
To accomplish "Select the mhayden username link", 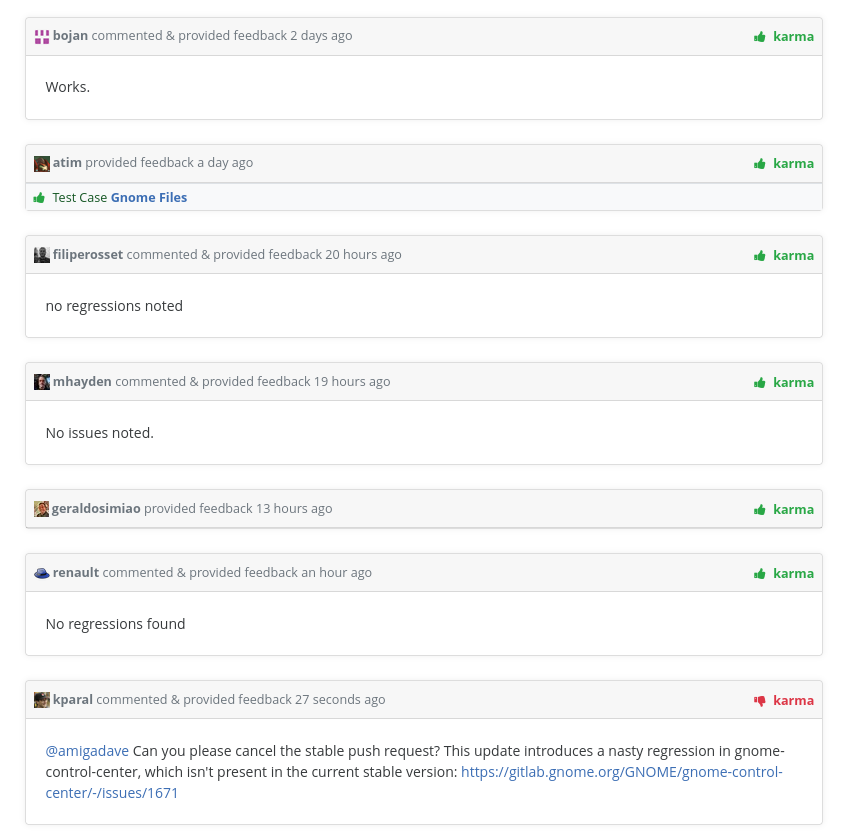I will pos(82,382).
